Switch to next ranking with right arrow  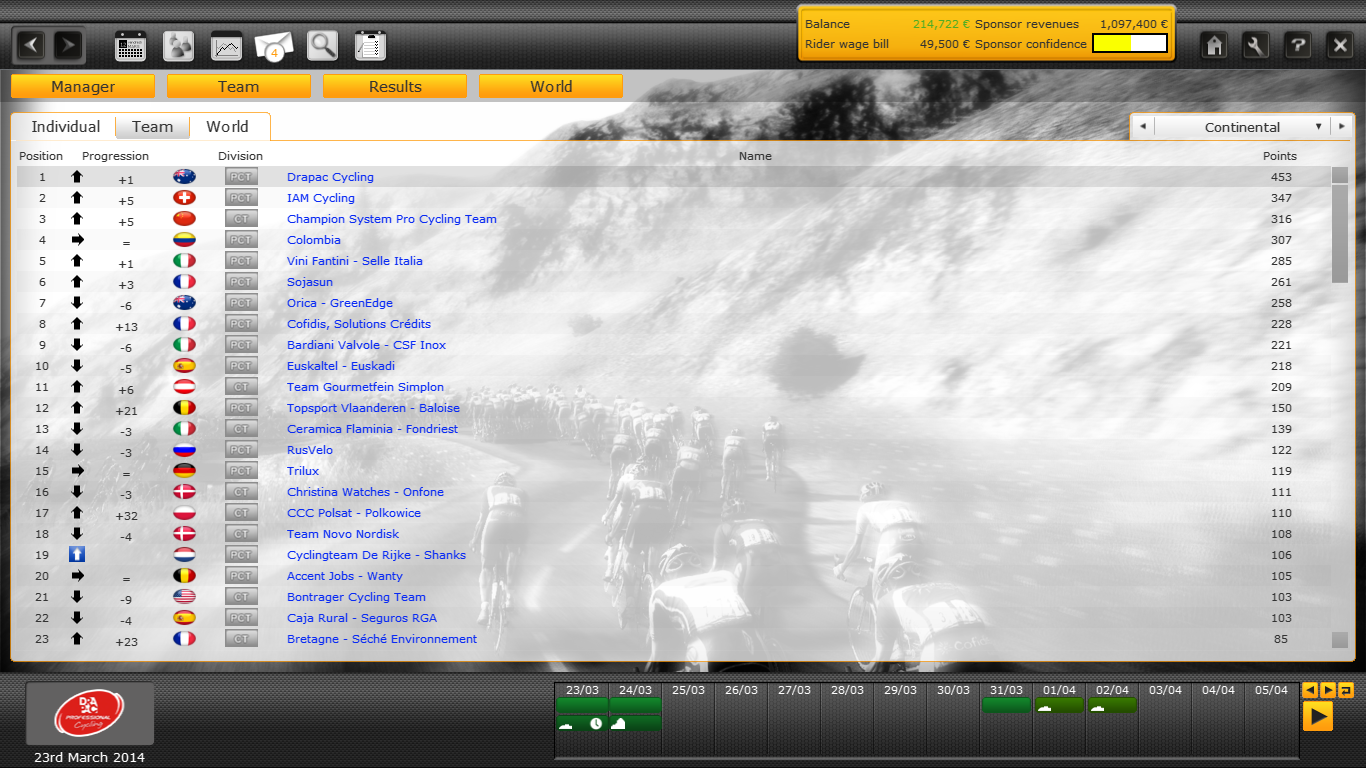click(x=1342, y=127)
